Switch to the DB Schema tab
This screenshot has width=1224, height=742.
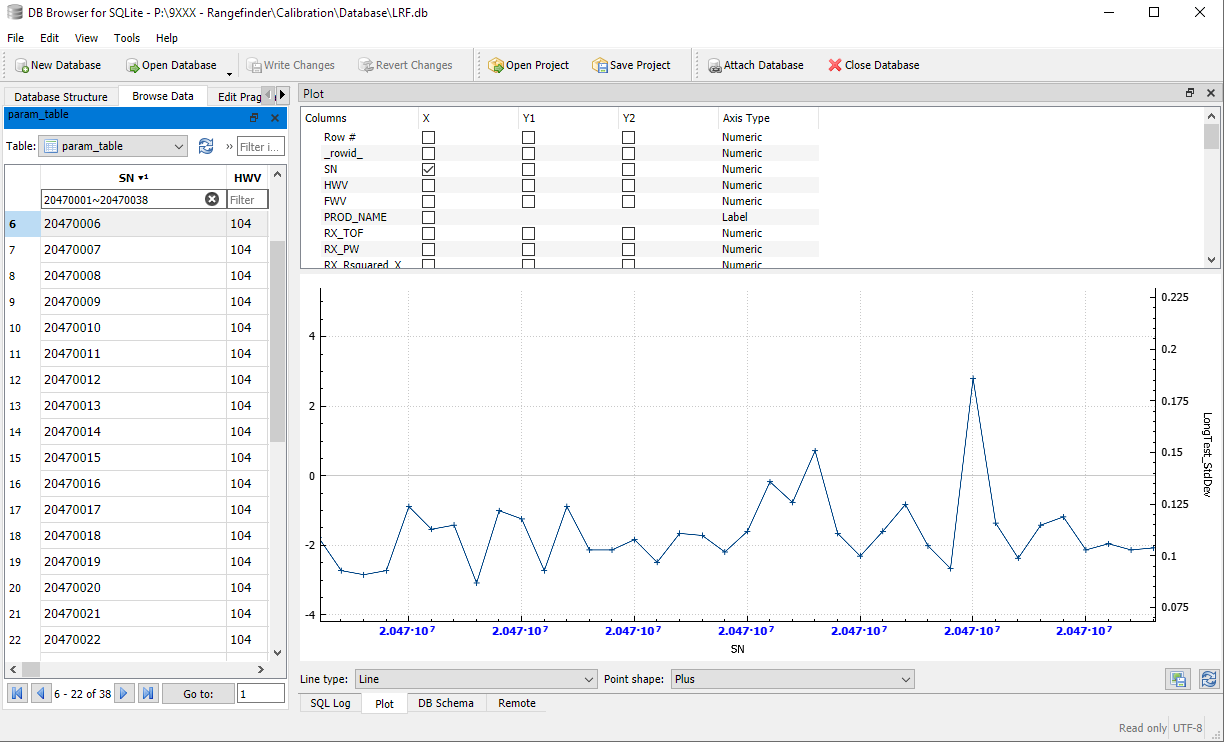[x=446, y=703]
